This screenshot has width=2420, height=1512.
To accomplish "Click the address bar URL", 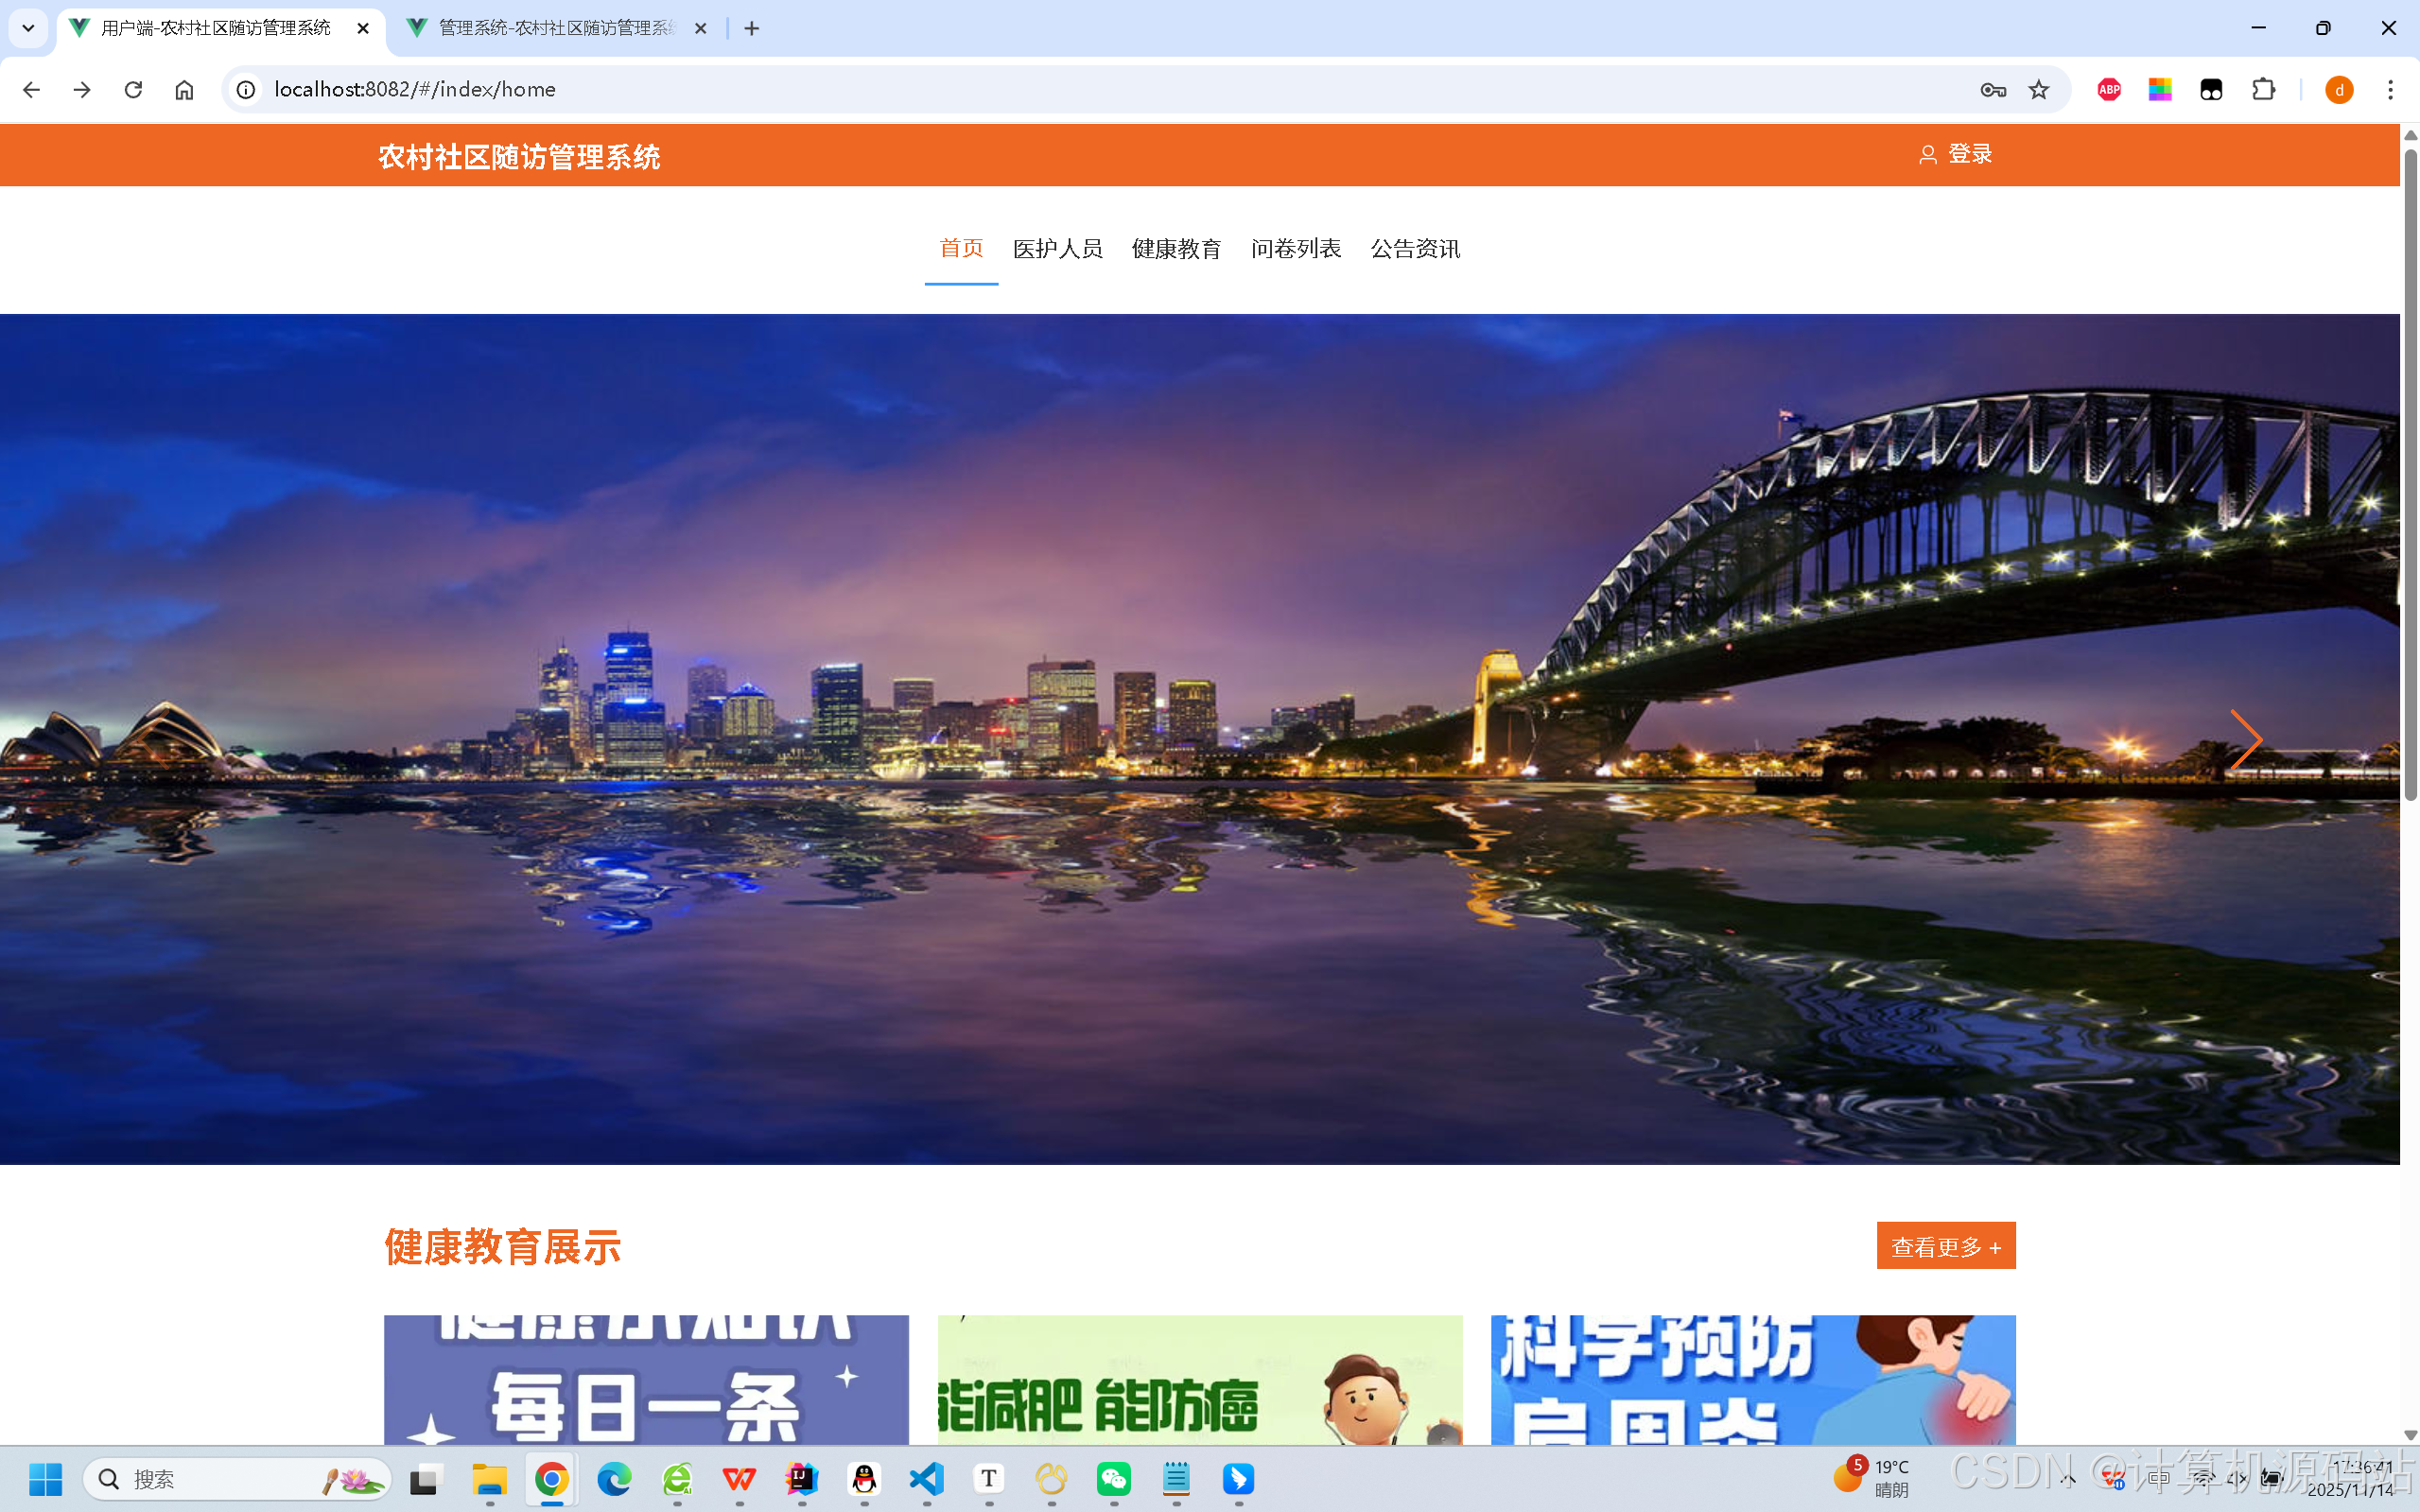I will tap(415, 90).
